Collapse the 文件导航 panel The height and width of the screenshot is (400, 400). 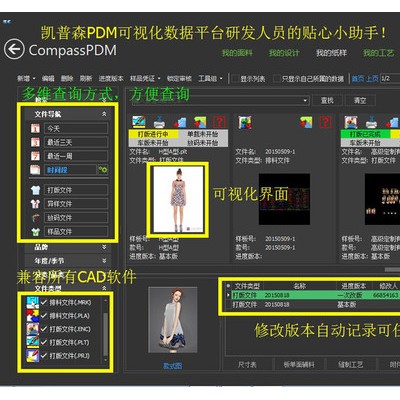(x=104, y=114)
